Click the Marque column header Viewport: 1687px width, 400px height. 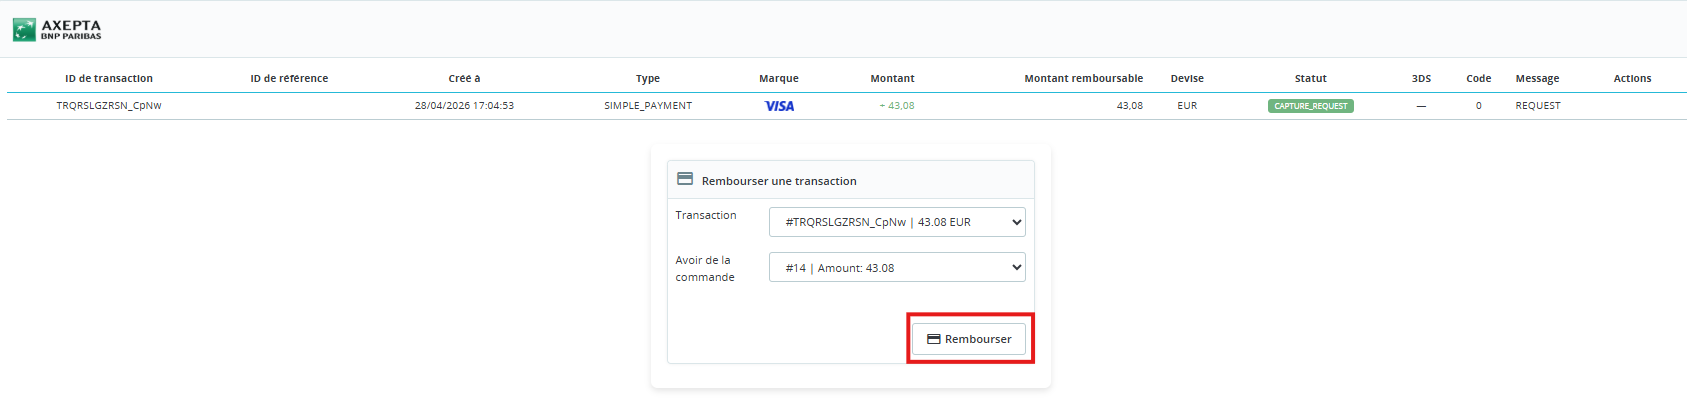(x=779, y=78)
